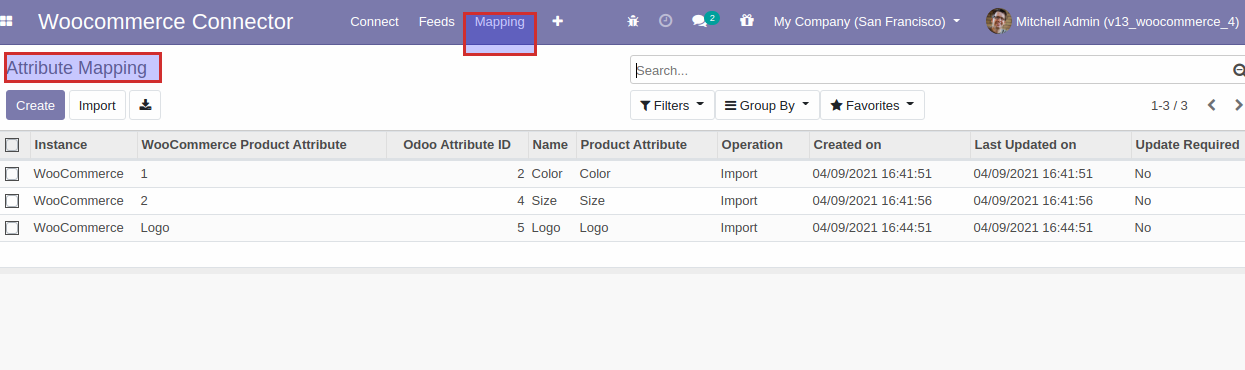Open the Favorites dropdown
This screenshot has width=1245, height=370.
click(872, 105)
